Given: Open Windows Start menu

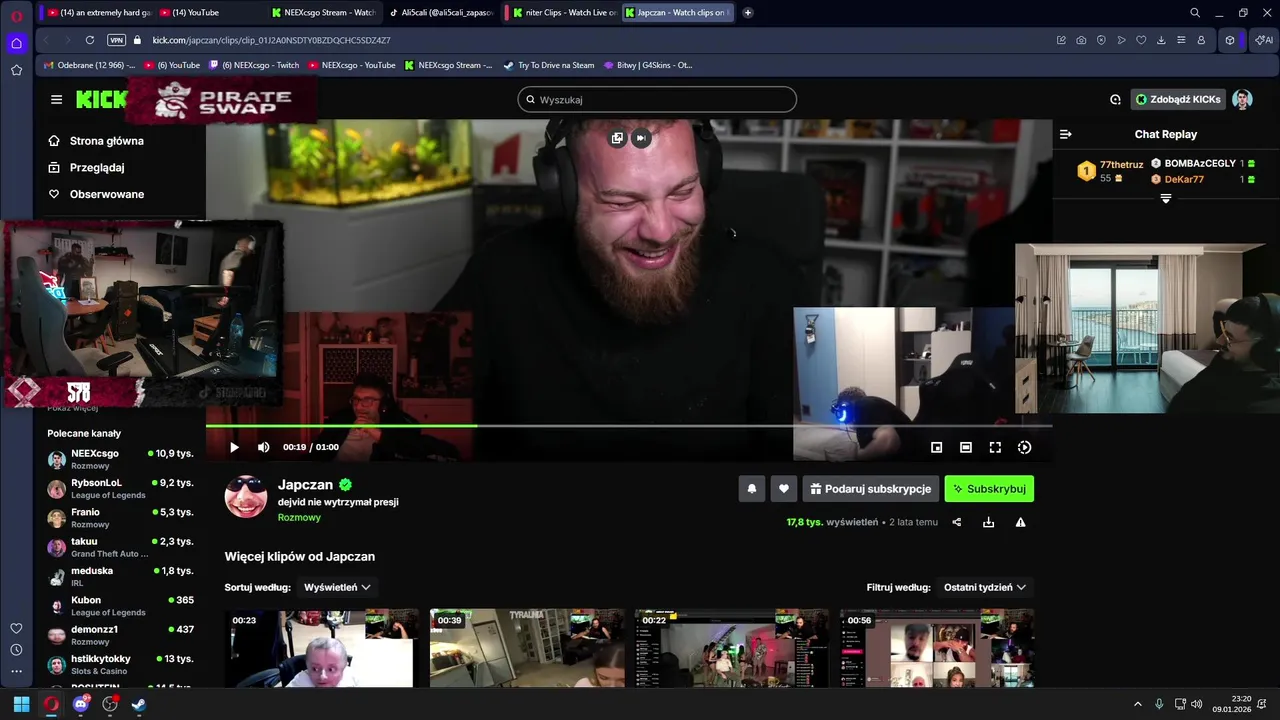Looking at the screenshot, I should pos(21,704).
